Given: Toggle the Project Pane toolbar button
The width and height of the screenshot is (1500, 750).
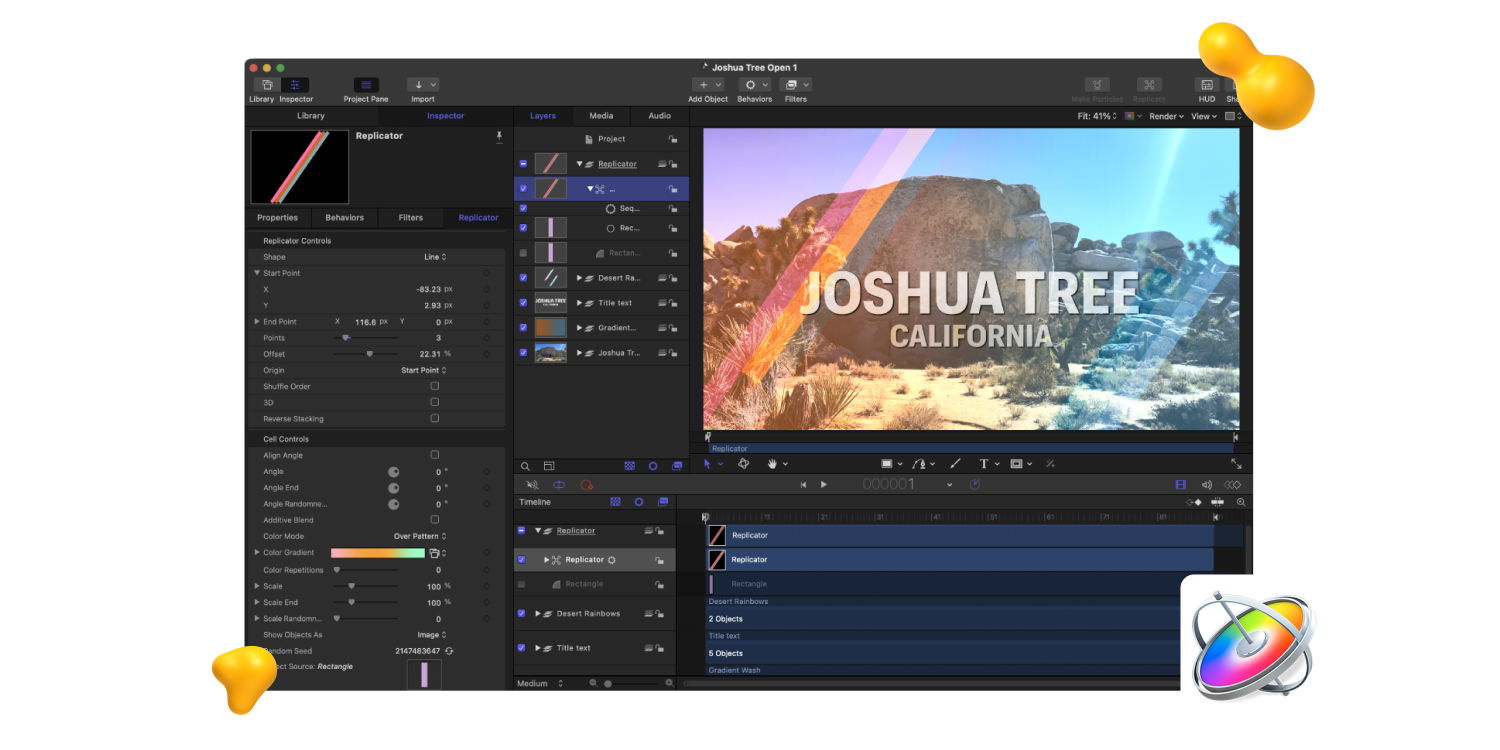Looking at the screenshot, I should pos(366,85).
